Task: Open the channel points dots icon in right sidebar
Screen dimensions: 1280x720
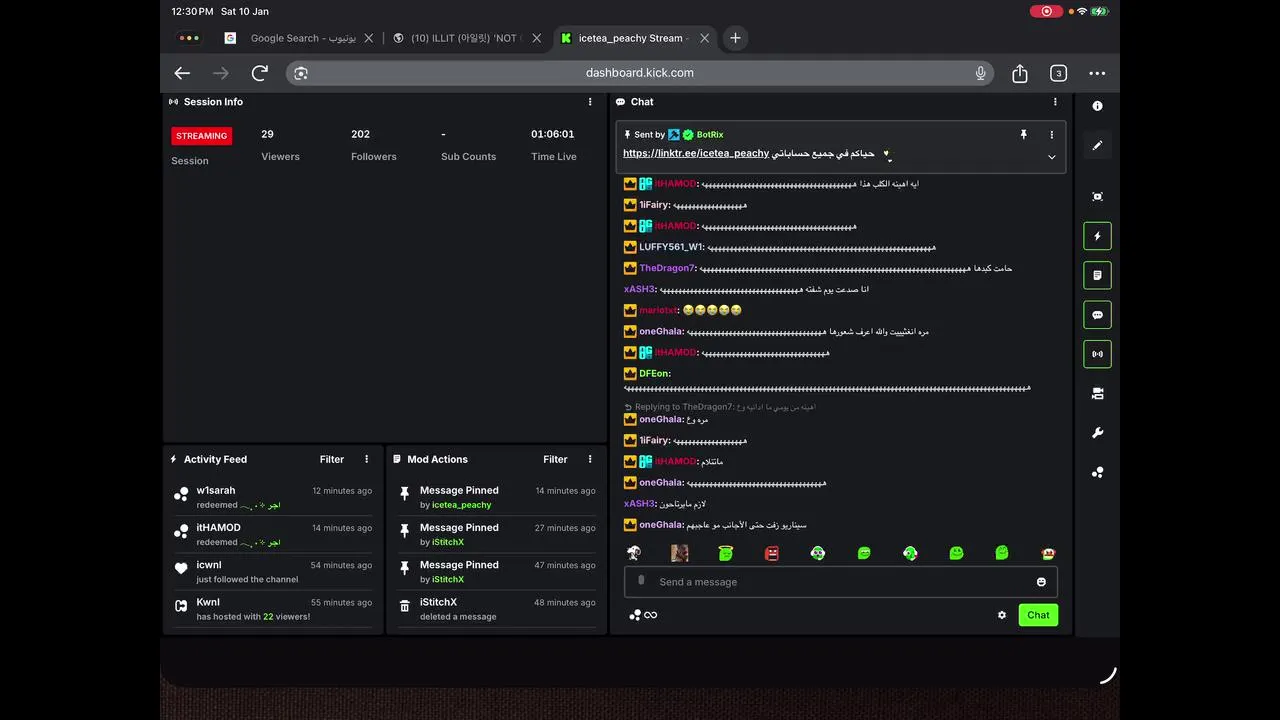Action: [x=1097, y=472]
